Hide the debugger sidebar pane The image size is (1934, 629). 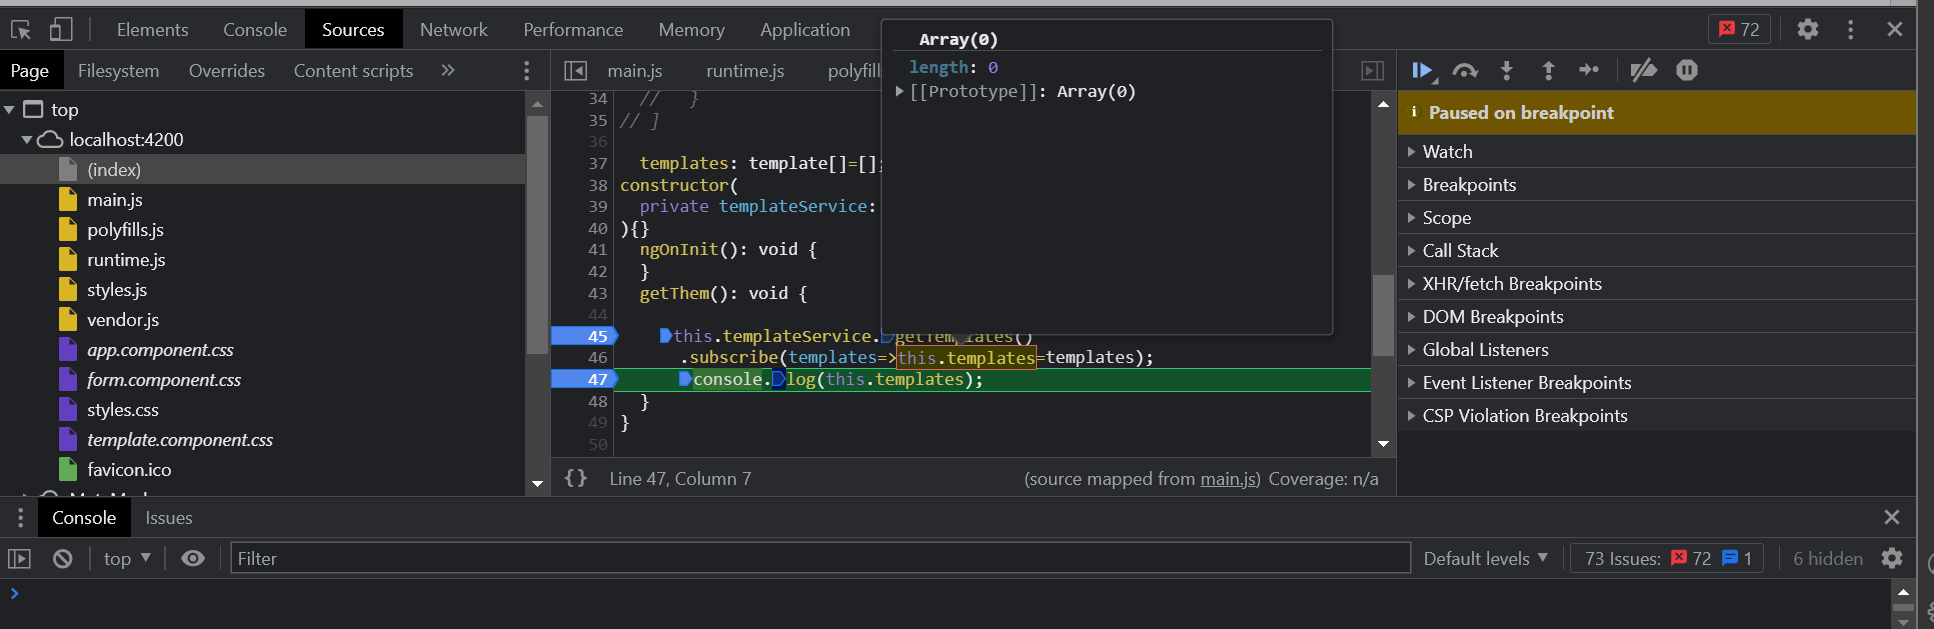tap(1373, 71)
